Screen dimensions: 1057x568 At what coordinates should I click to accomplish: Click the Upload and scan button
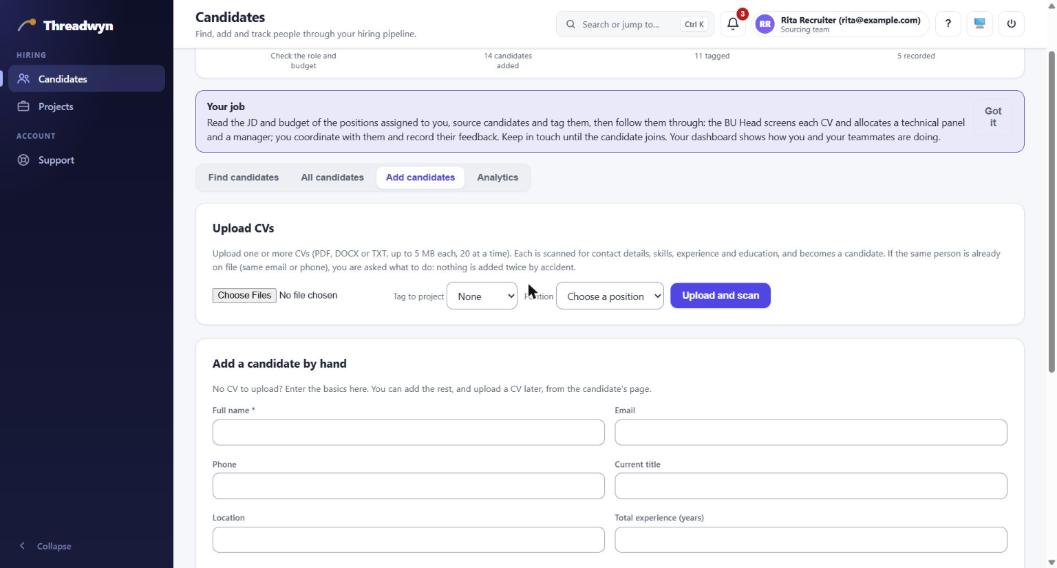point(720,295)
